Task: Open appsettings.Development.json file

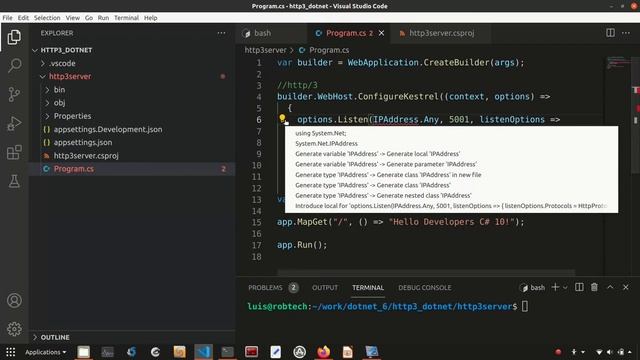Action: point(108,129)
